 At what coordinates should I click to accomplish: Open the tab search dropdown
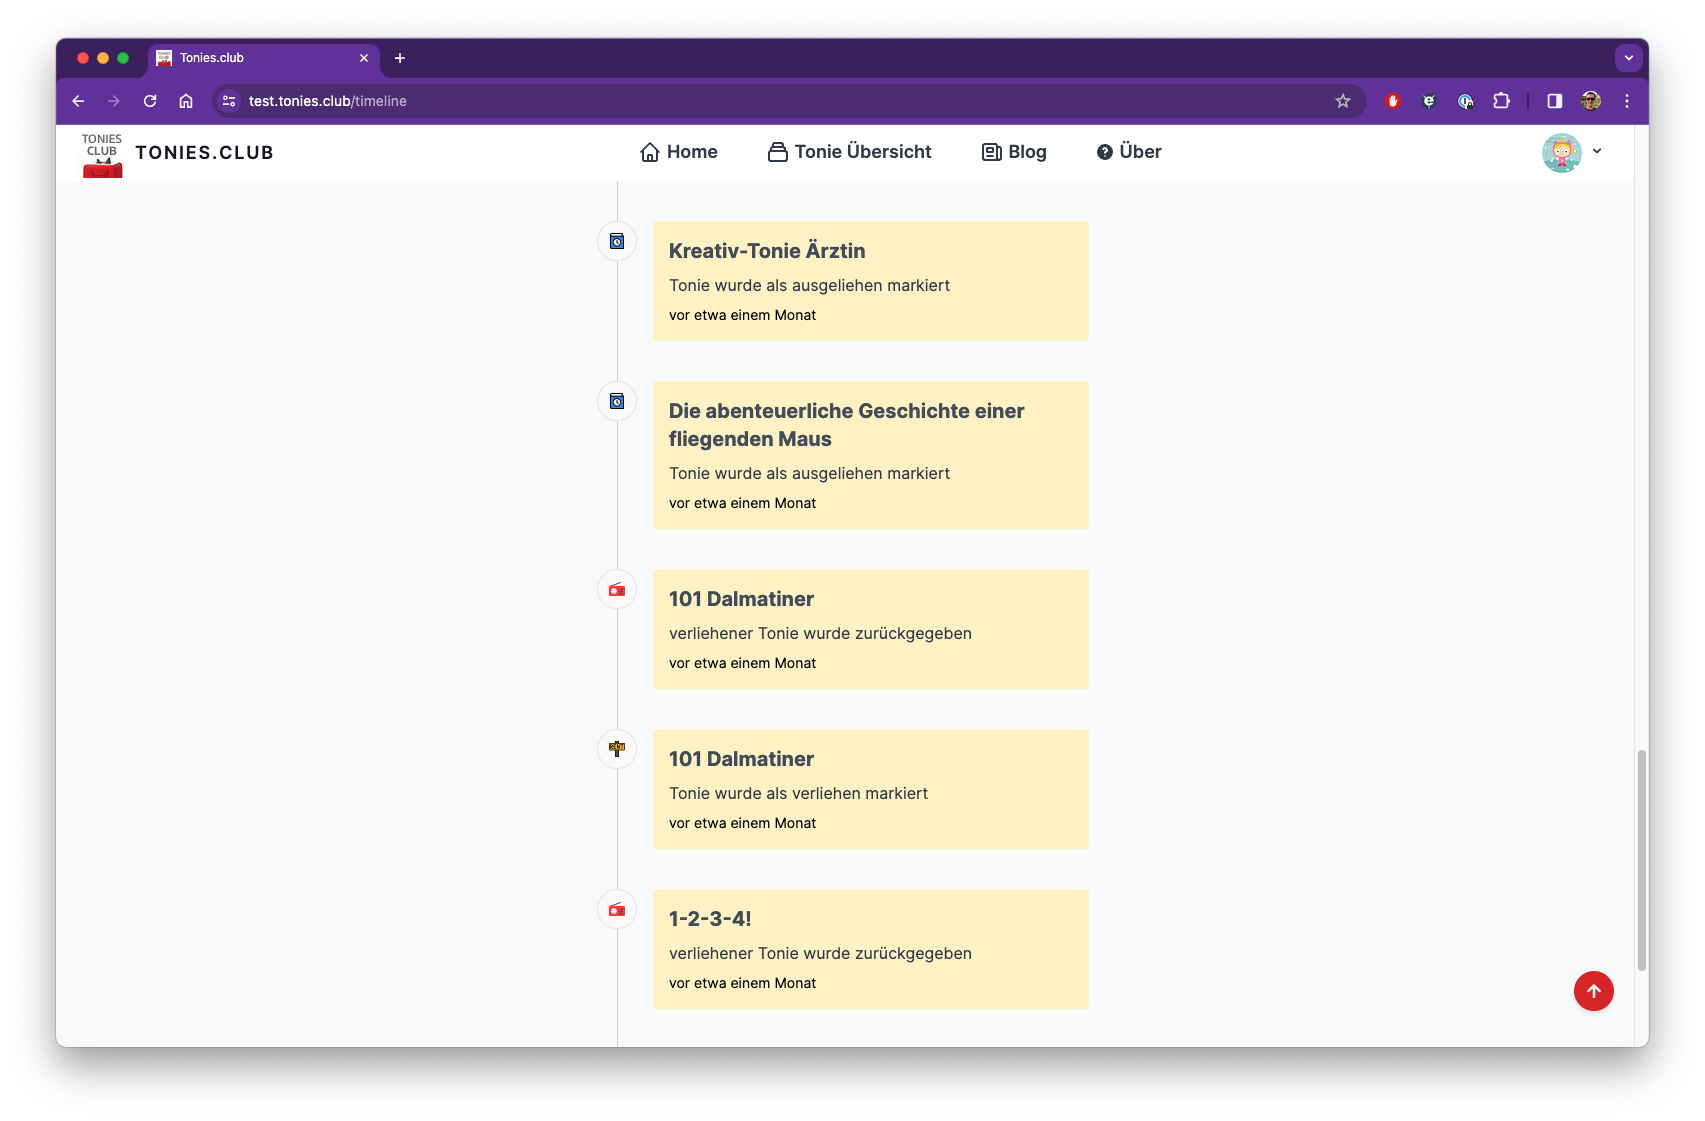(x=1629, y=58)
